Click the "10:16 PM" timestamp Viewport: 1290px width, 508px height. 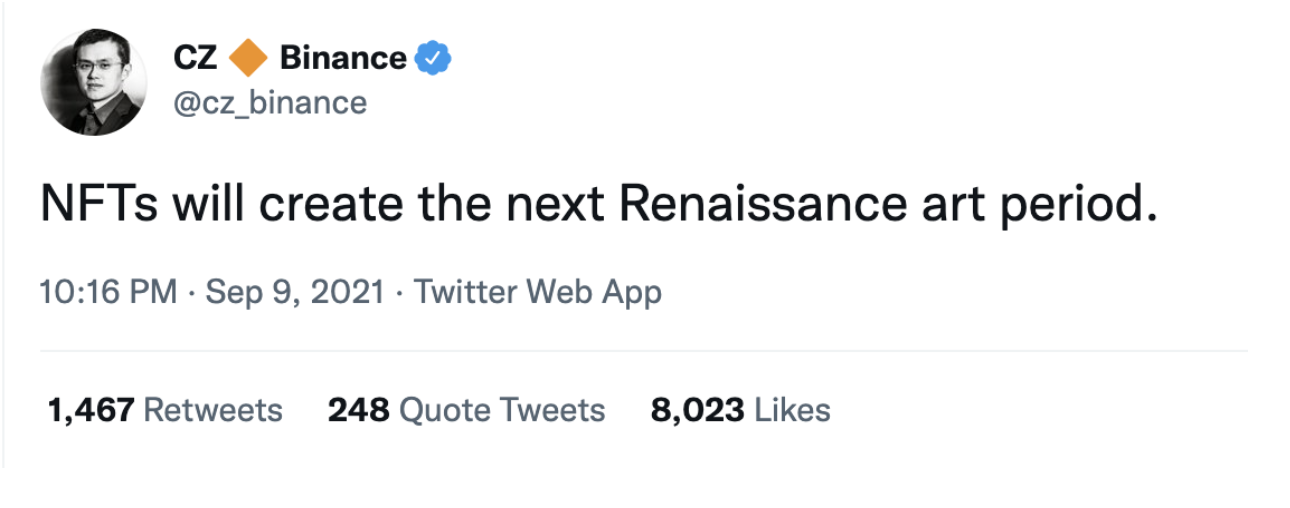pyautogui.click(x=109, y=292)
